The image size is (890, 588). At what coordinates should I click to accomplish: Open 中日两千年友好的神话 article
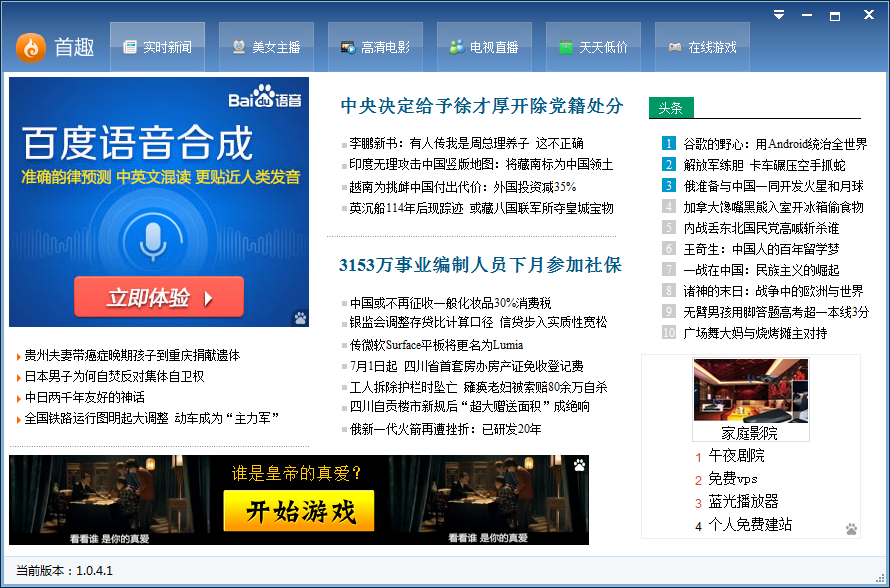tap(85, 397)
